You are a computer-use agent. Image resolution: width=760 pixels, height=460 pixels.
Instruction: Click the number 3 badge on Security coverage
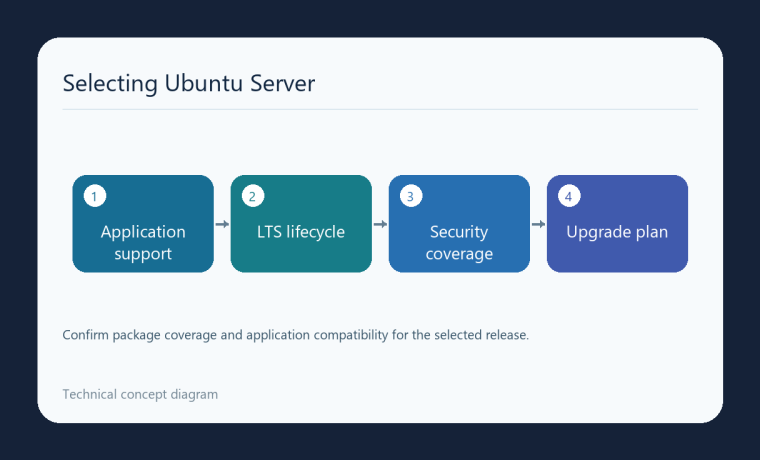coord(411,196)
